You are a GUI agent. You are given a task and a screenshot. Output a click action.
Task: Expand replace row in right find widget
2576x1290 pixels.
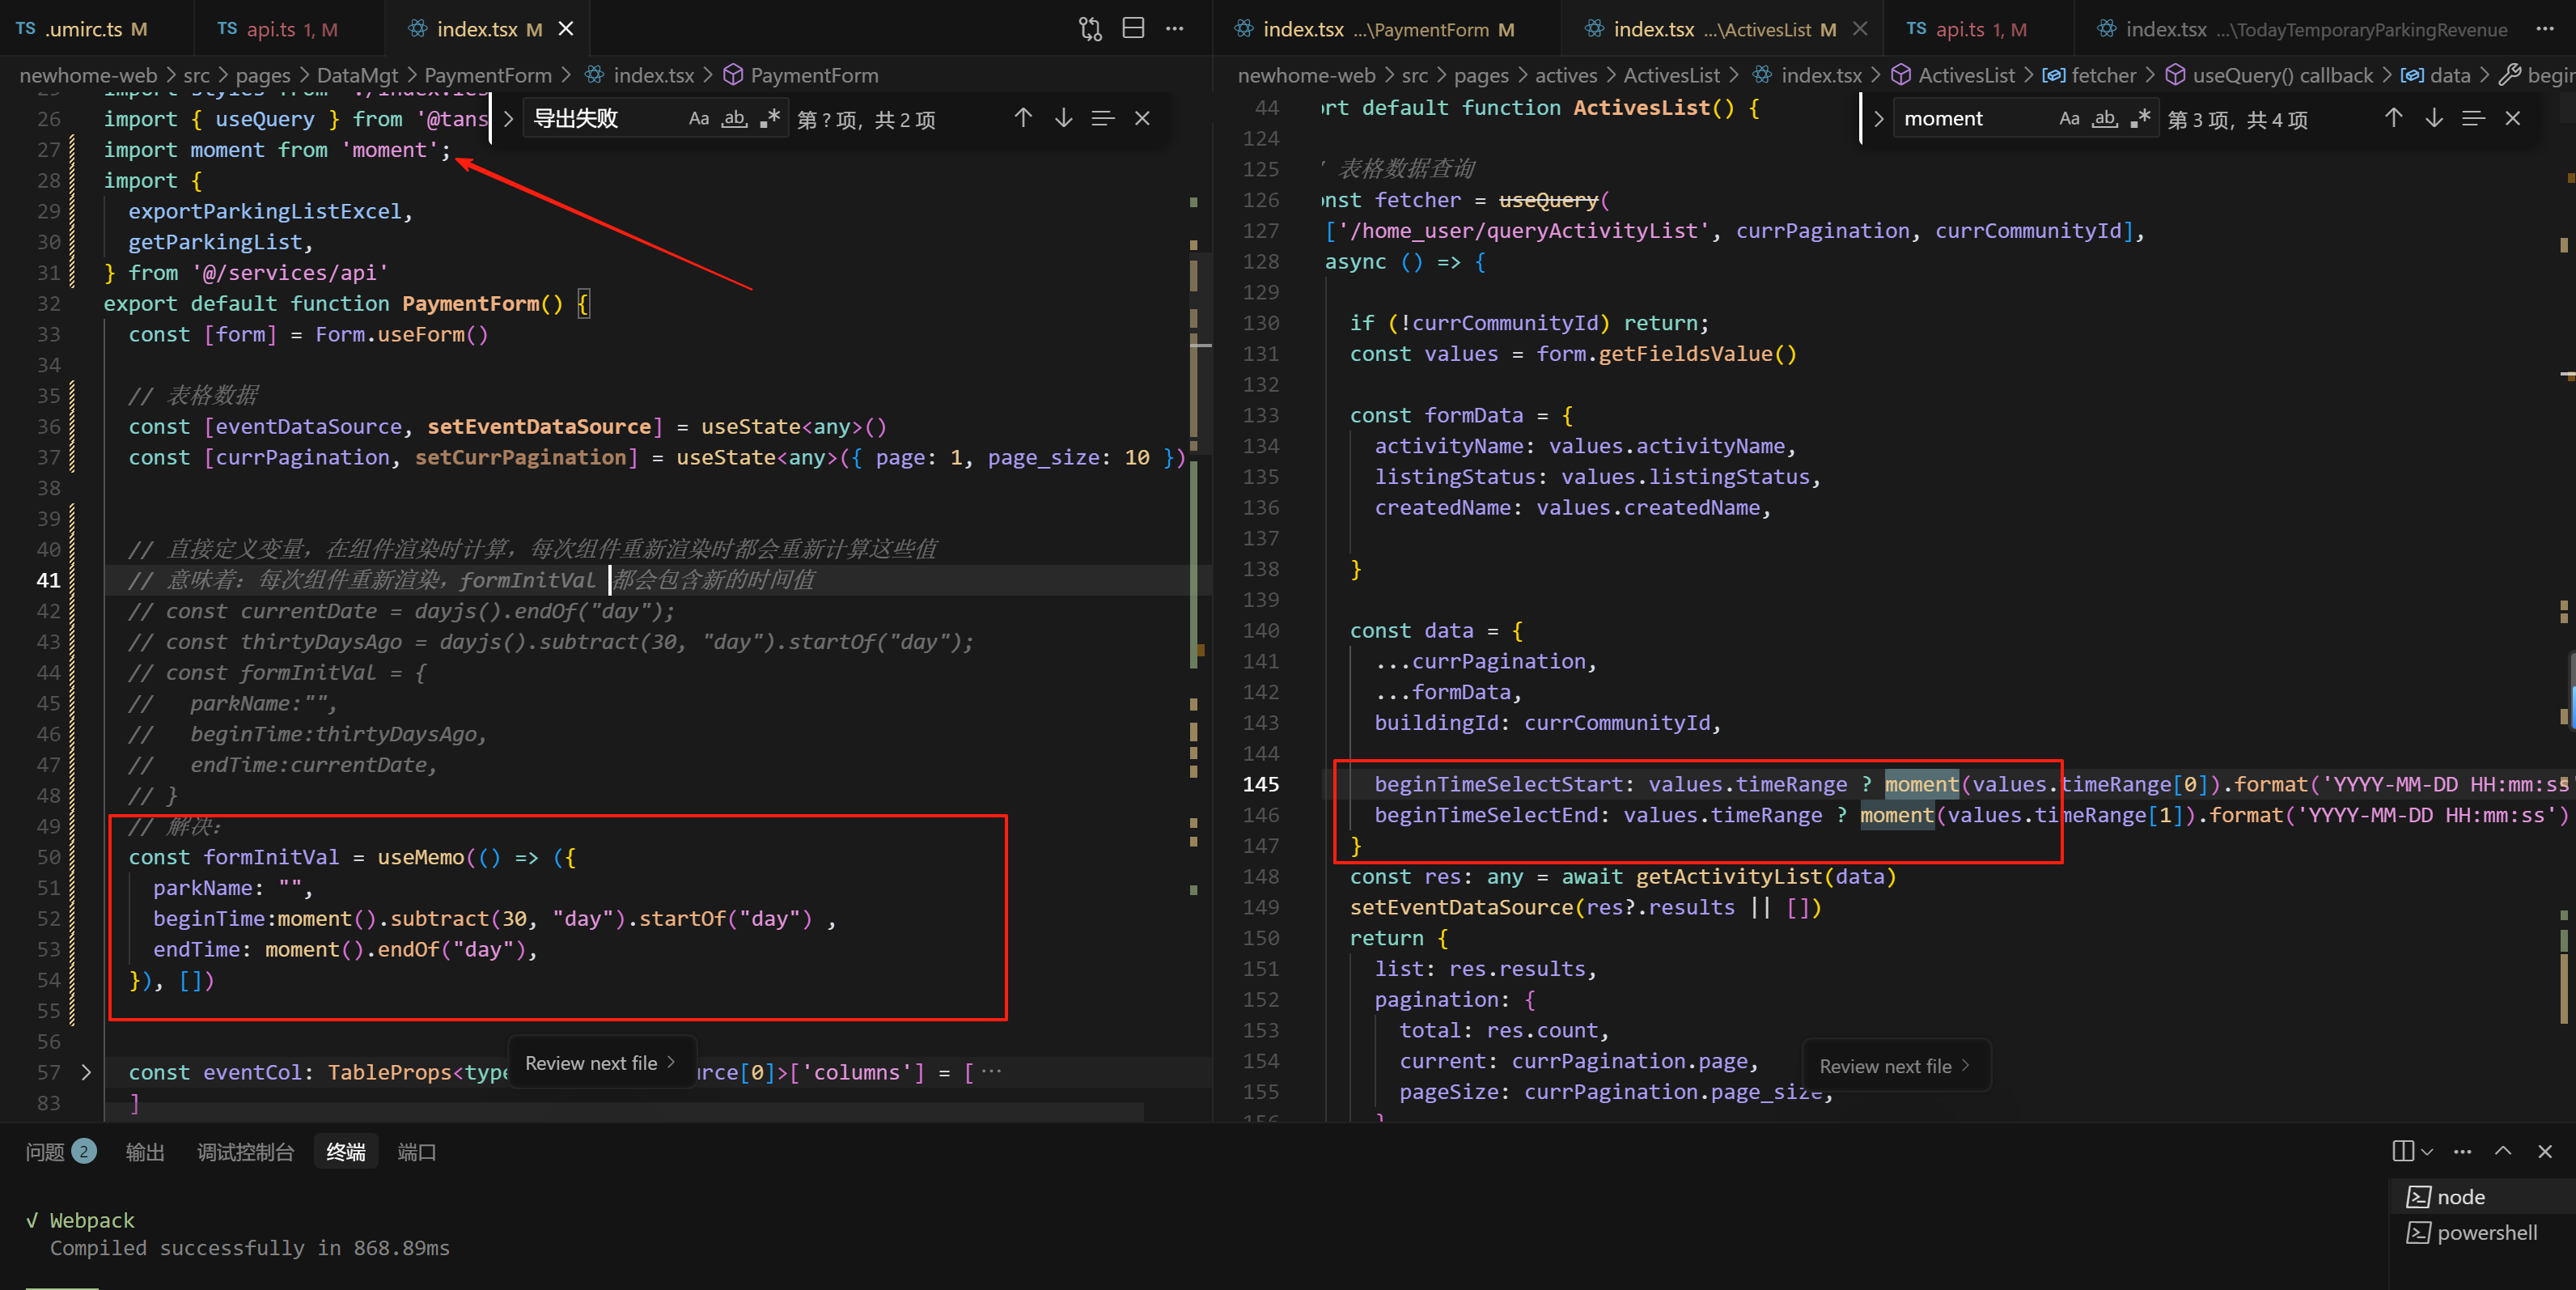pos(1878,119)
